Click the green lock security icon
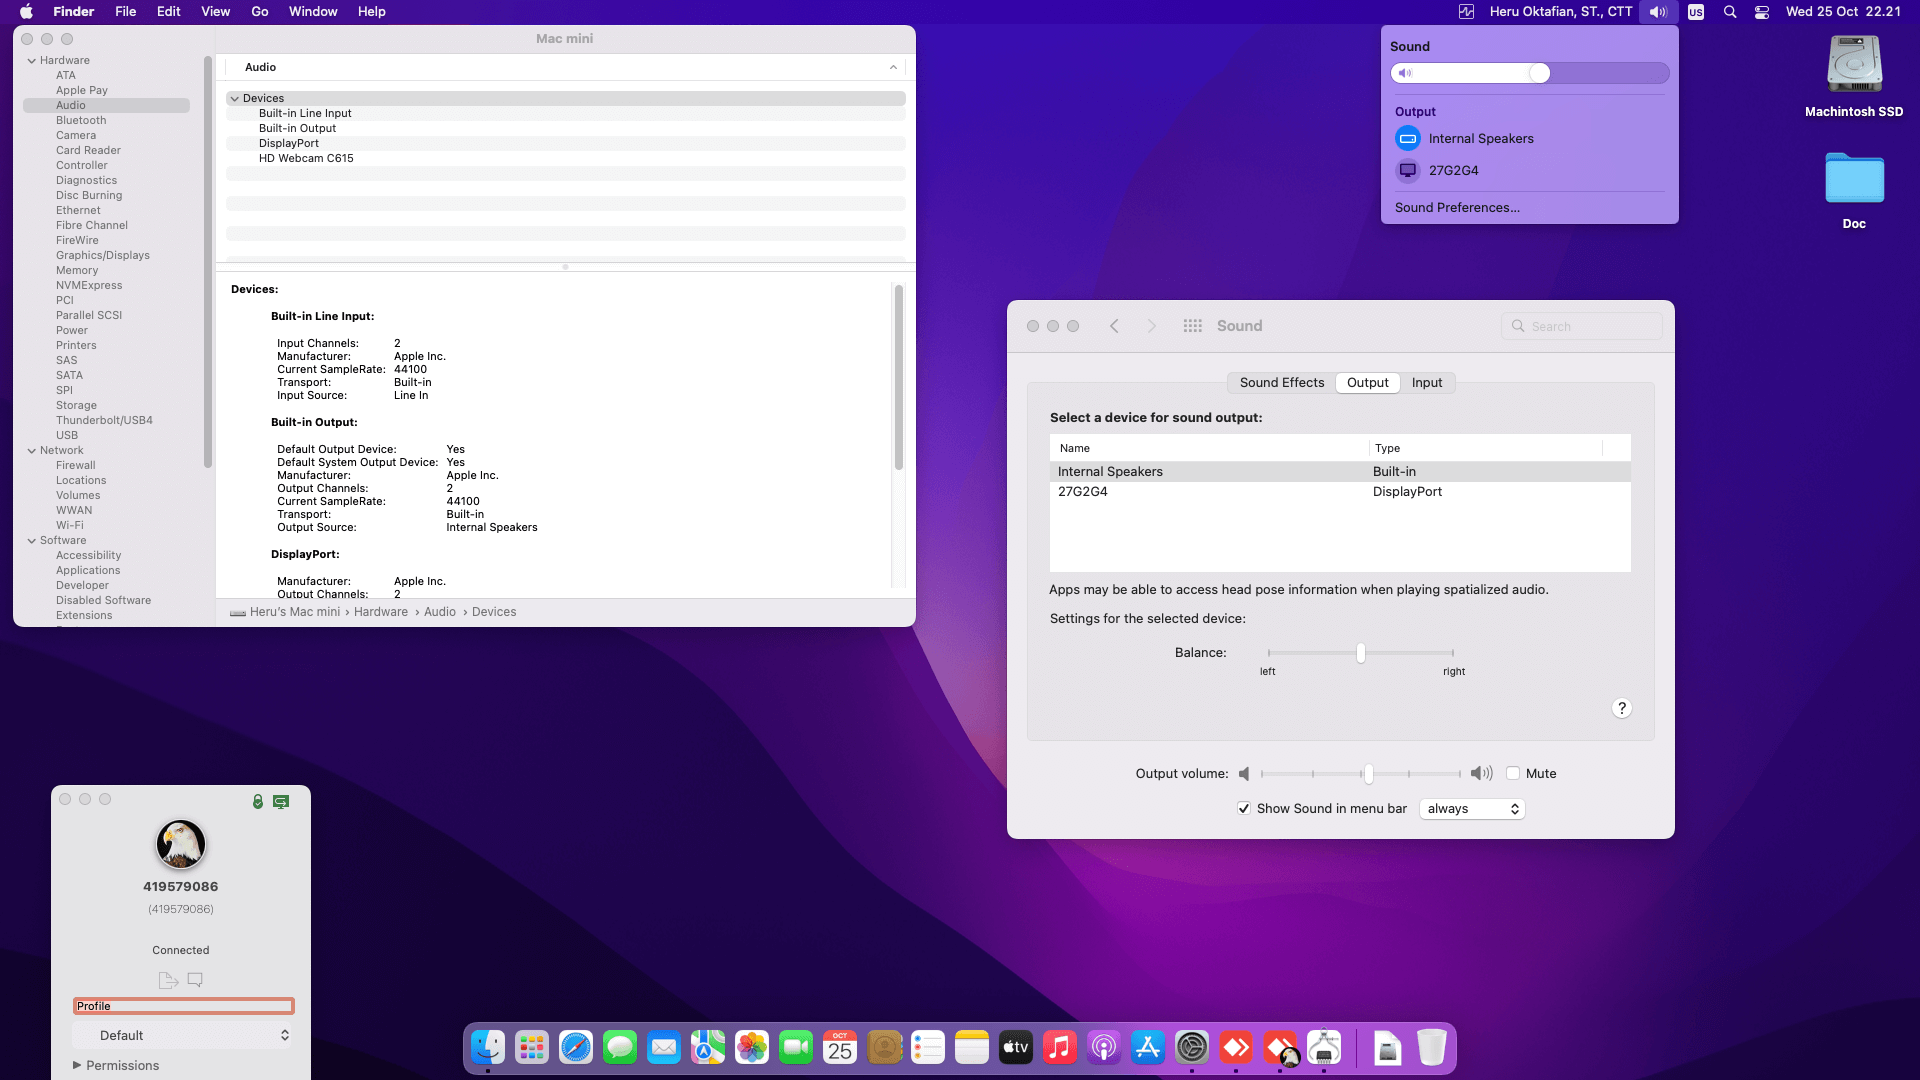The height and width of the screenshot is (1080, 1920). 258,801
